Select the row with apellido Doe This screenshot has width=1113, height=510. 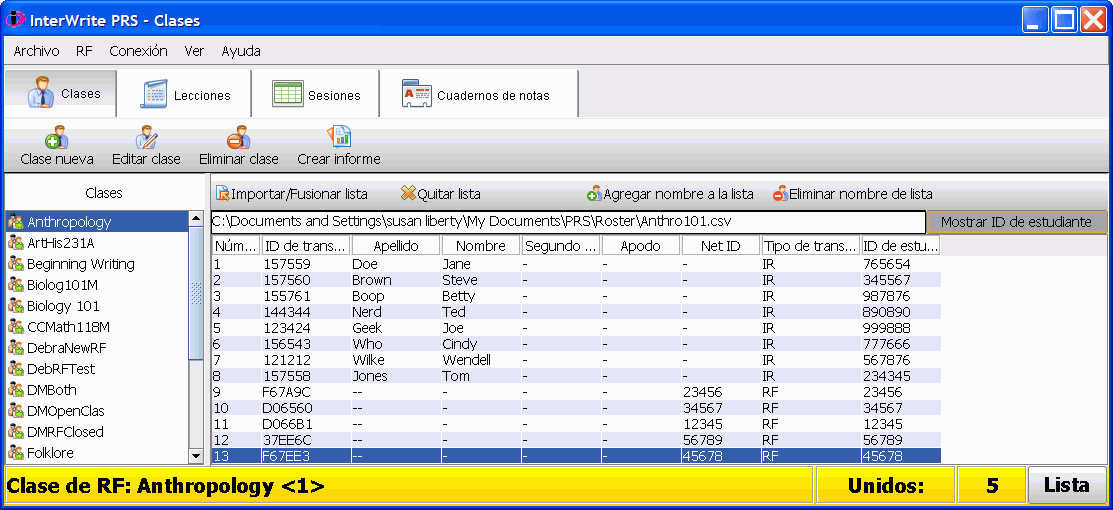pos(576,264)
